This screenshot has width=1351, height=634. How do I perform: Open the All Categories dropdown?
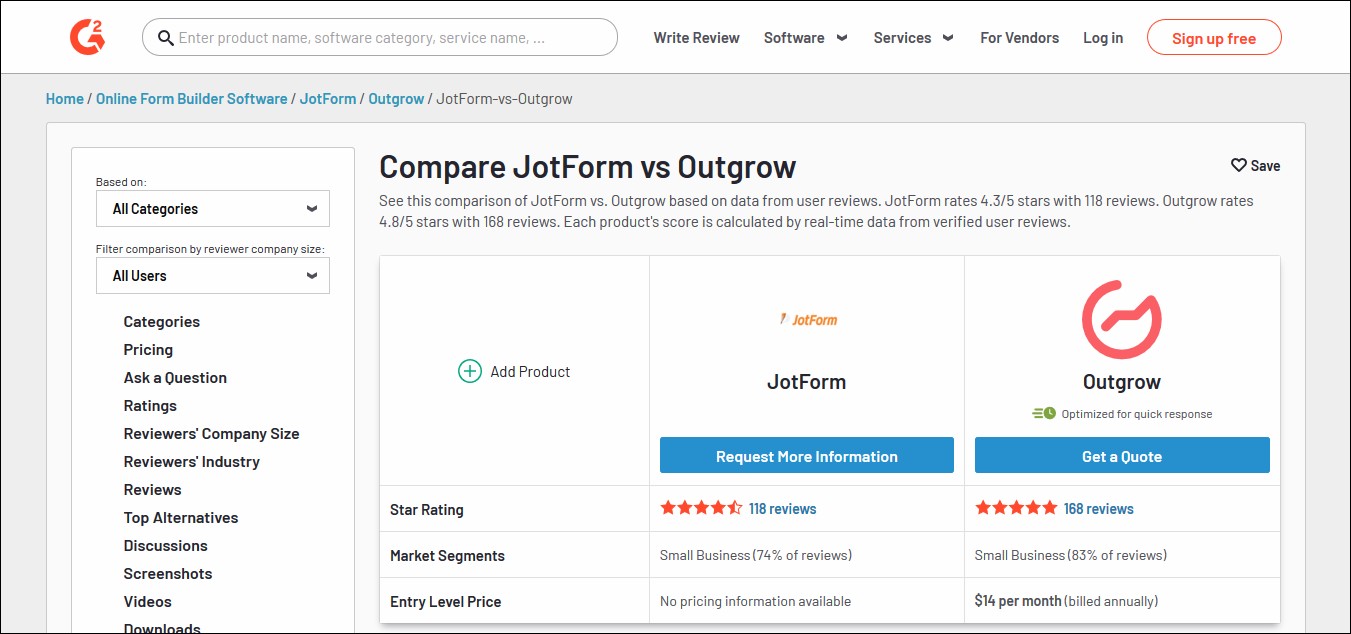213,209
